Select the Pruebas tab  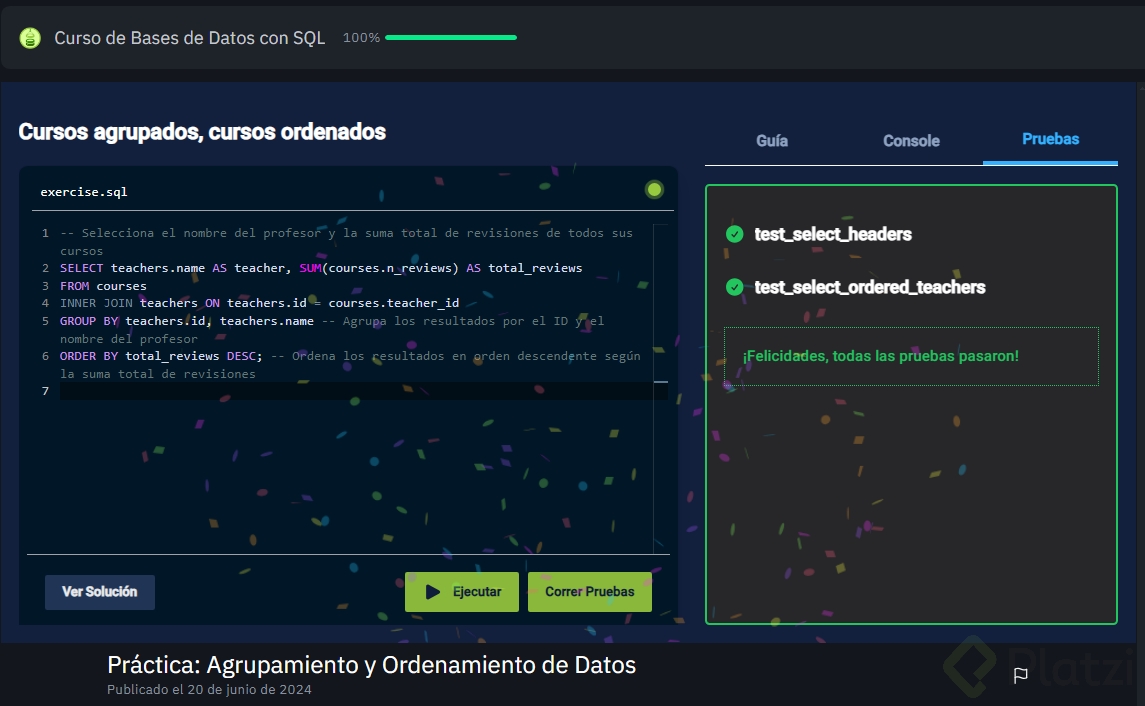1050,139
